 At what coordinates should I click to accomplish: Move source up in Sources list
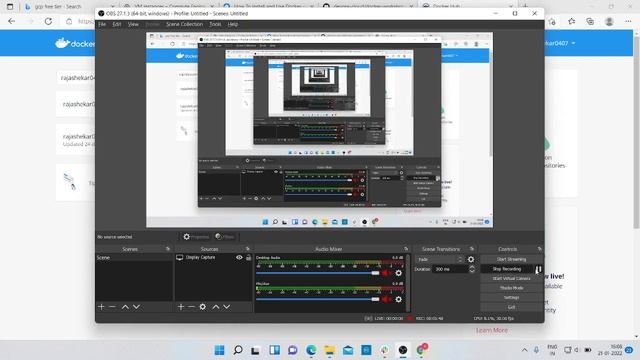216,307
